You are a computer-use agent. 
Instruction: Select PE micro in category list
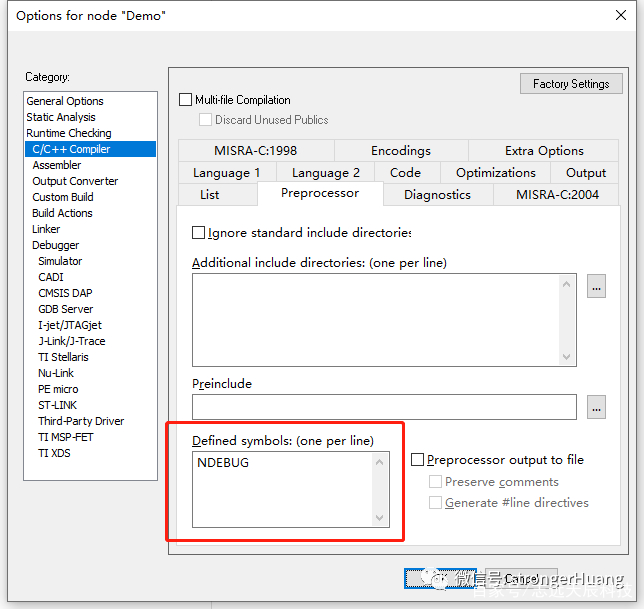click(x=90, y=389)
